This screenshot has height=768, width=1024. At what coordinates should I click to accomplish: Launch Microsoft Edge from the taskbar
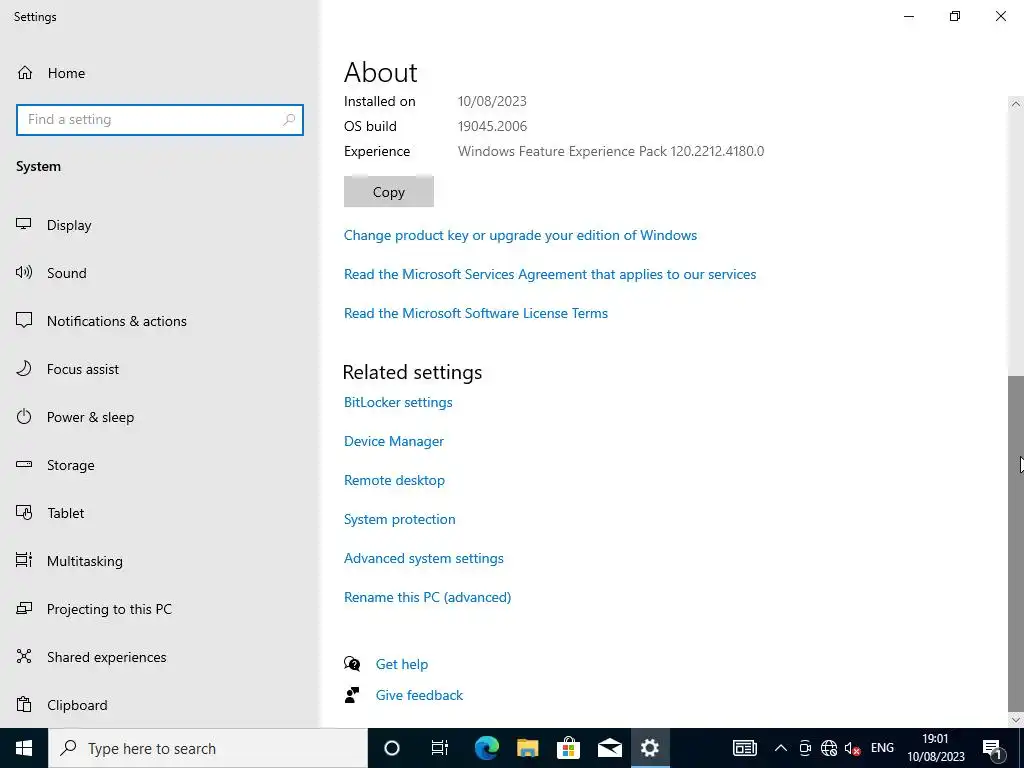pyautogui.click(x=487, y=748)
